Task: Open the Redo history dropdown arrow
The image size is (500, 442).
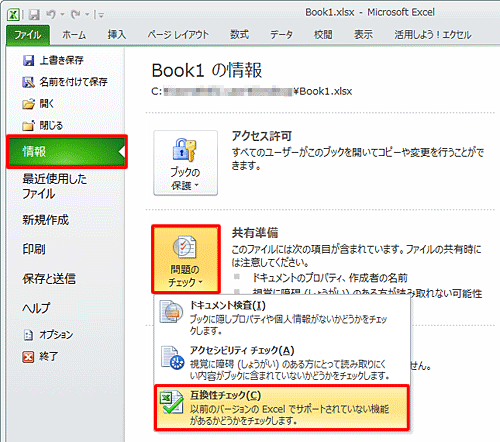Action: click(87, 15)
